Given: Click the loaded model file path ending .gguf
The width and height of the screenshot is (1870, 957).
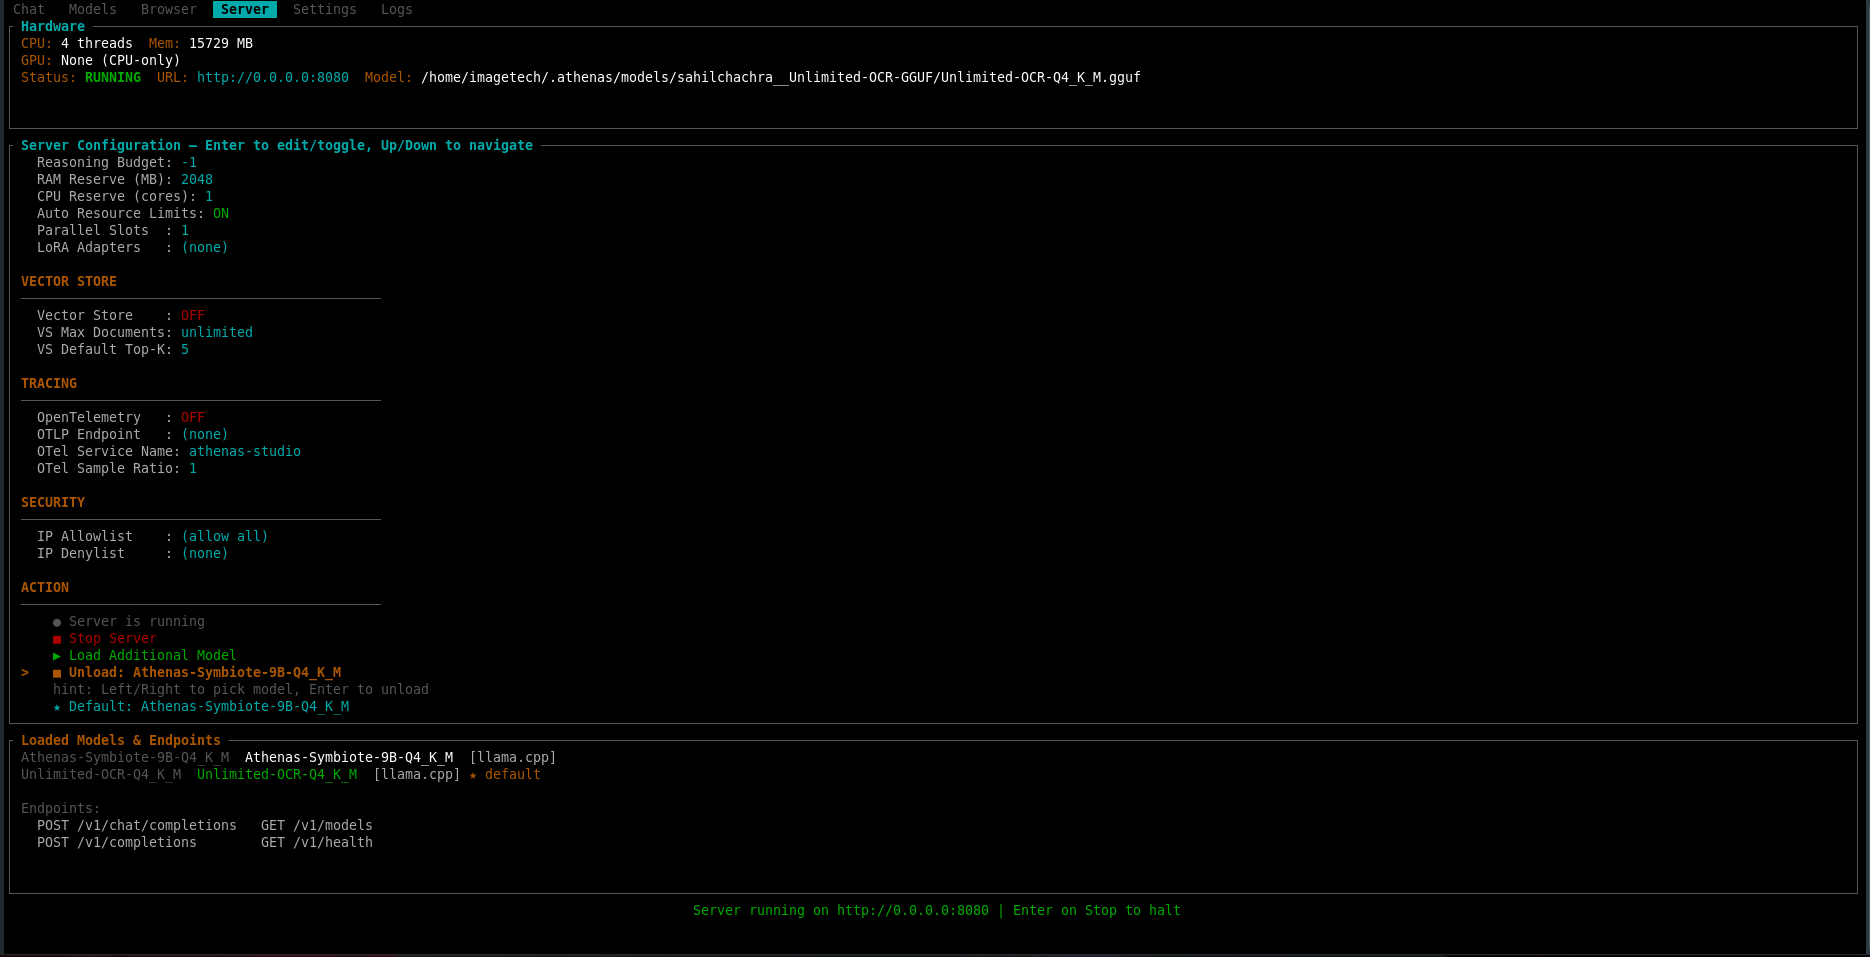Looking at the screenshot, I should [781, 78].
